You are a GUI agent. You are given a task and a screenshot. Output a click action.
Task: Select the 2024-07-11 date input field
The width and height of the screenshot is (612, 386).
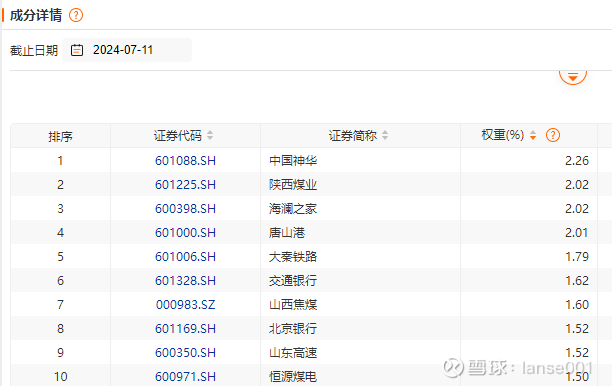(x=127, y=50)
